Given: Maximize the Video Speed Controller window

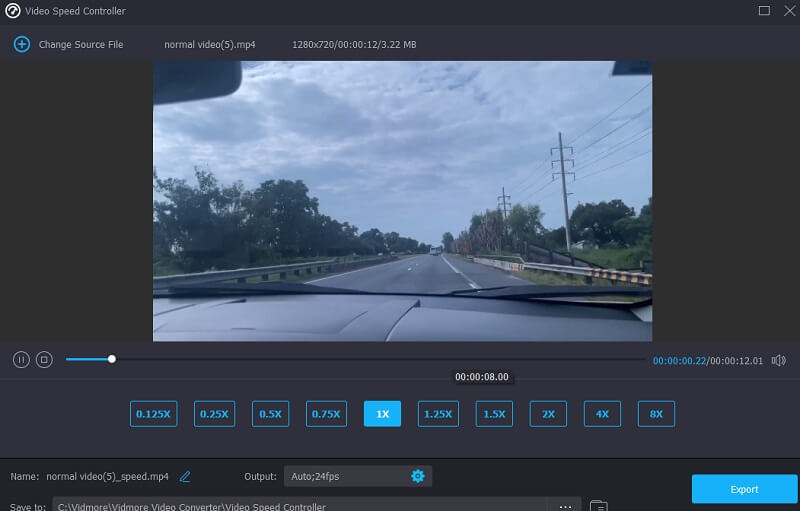Looking at the screenshot, I should click(x=764, y=11).
